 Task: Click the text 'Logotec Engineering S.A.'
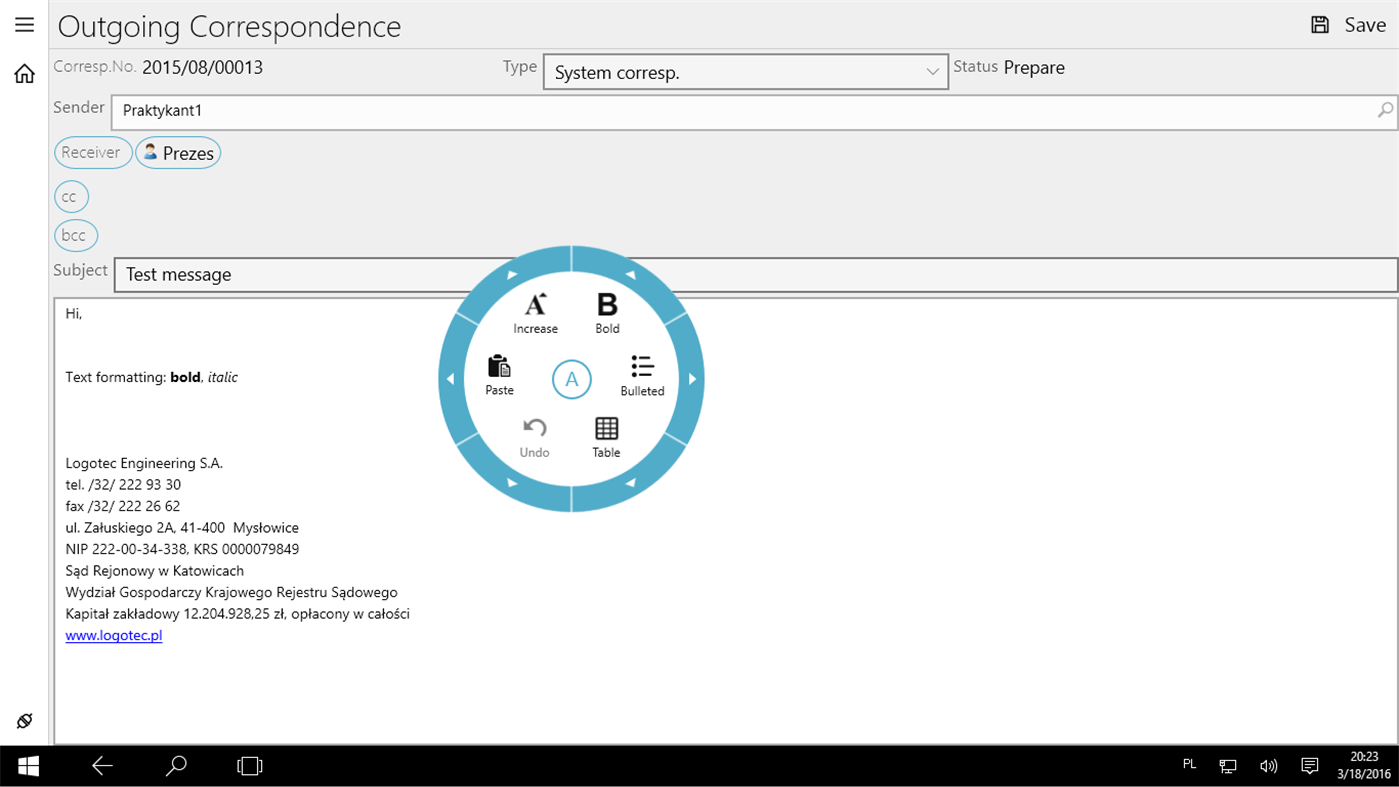[144, 464]
